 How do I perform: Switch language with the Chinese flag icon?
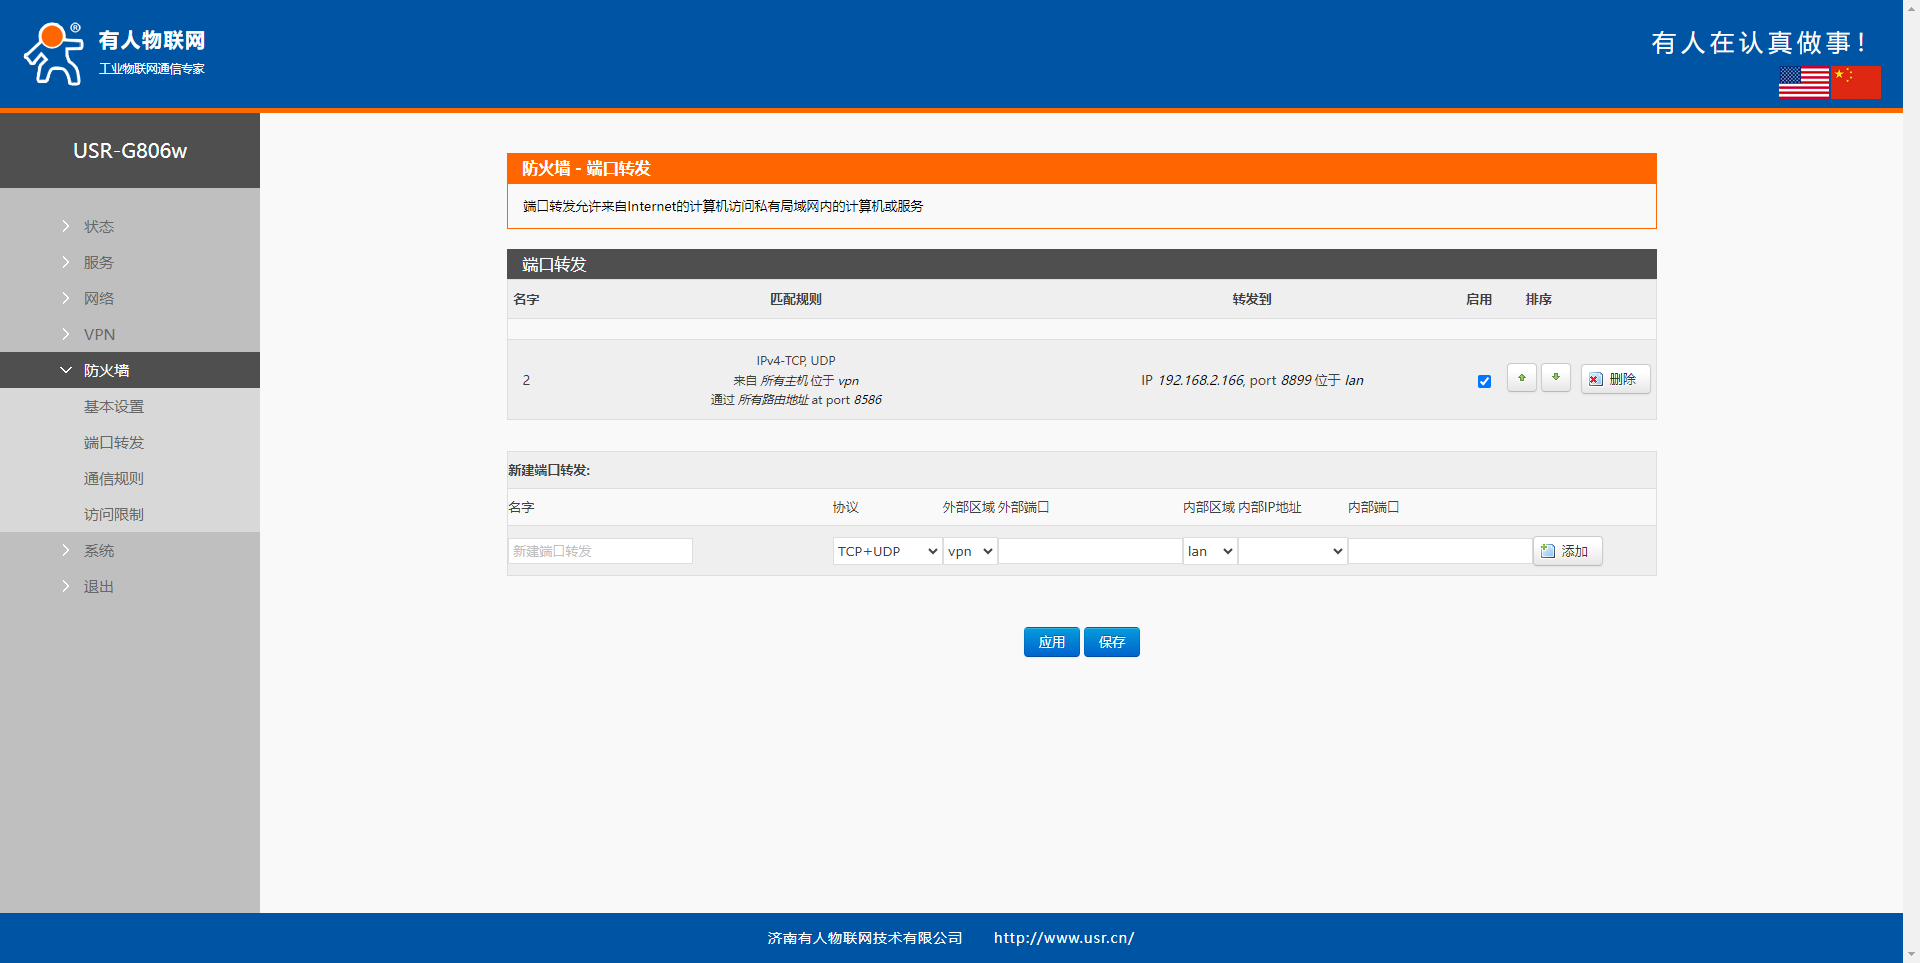click(1856, 82)
